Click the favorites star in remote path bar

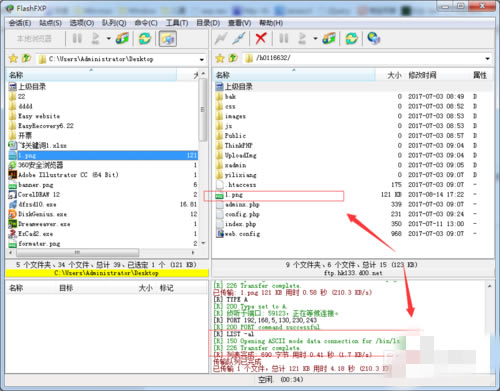[x=220, y=59]
